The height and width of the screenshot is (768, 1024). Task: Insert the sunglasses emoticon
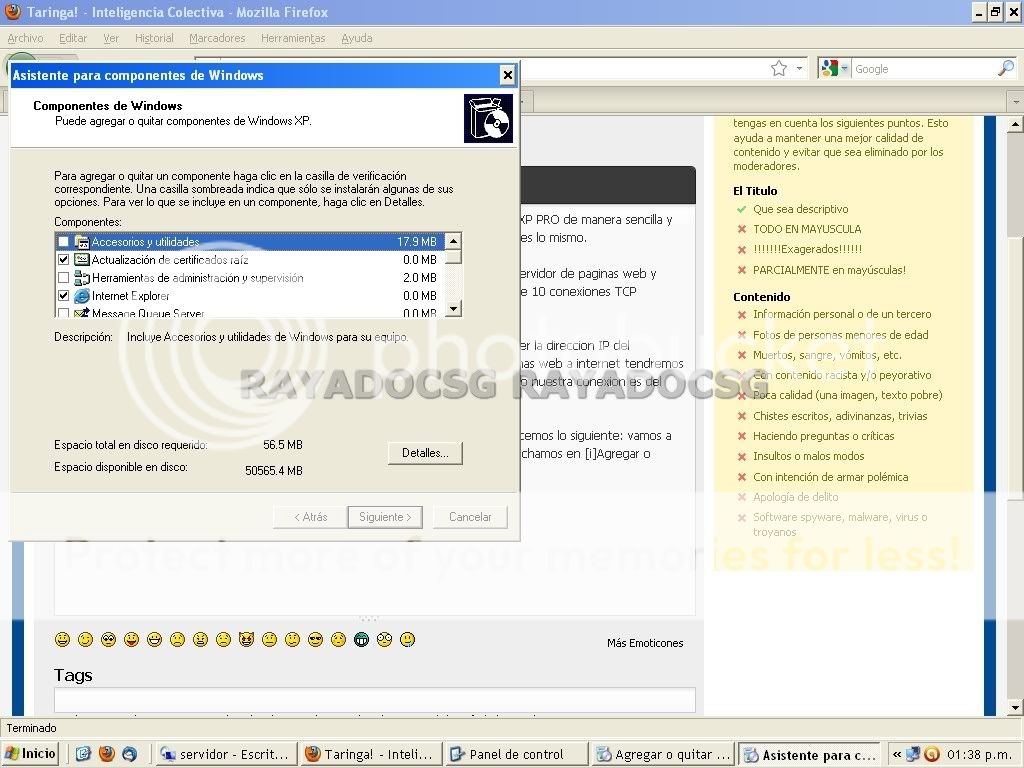[x=315, y=639]
